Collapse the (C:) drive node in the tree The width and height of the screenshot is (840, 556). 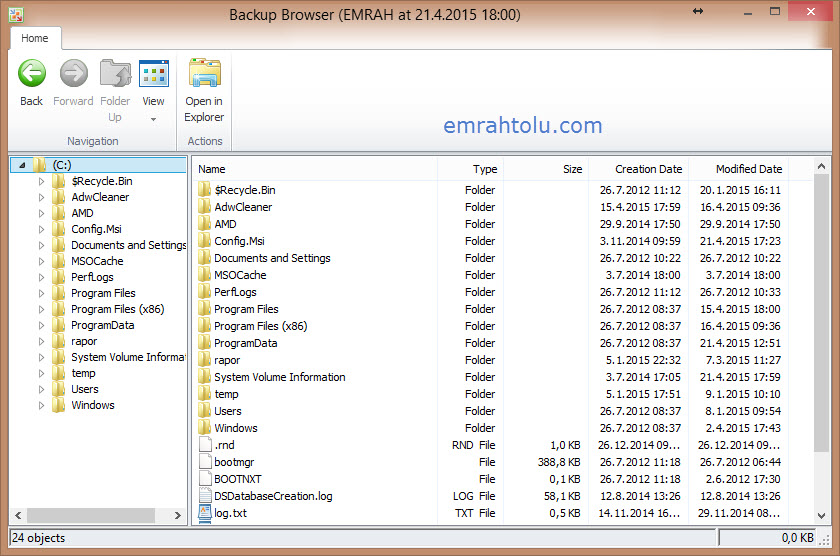coord(22,166)
